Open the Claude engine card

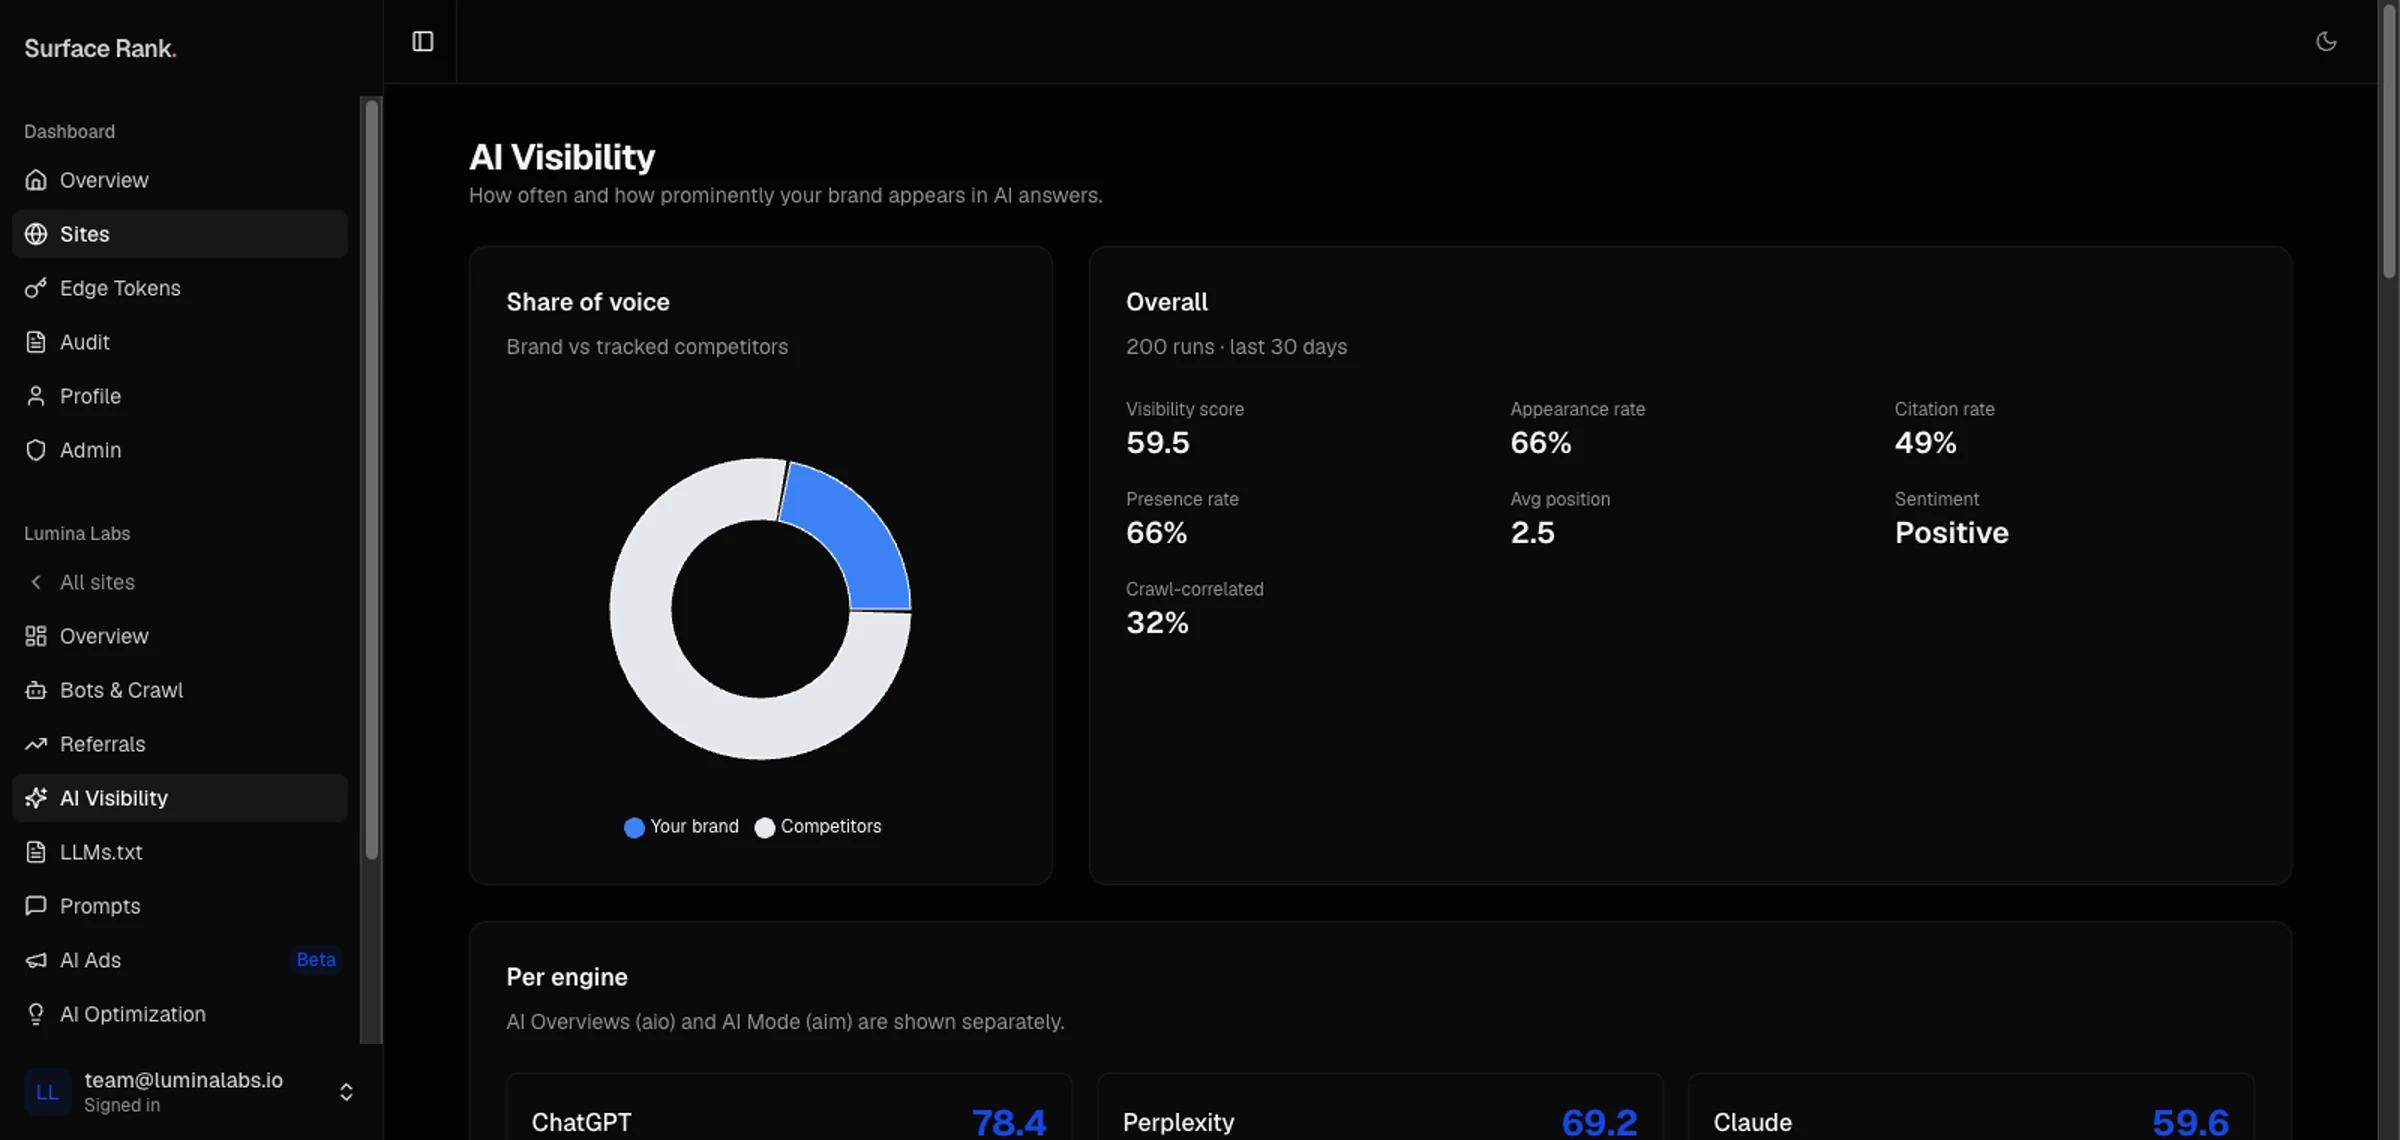[1971, 1108]
